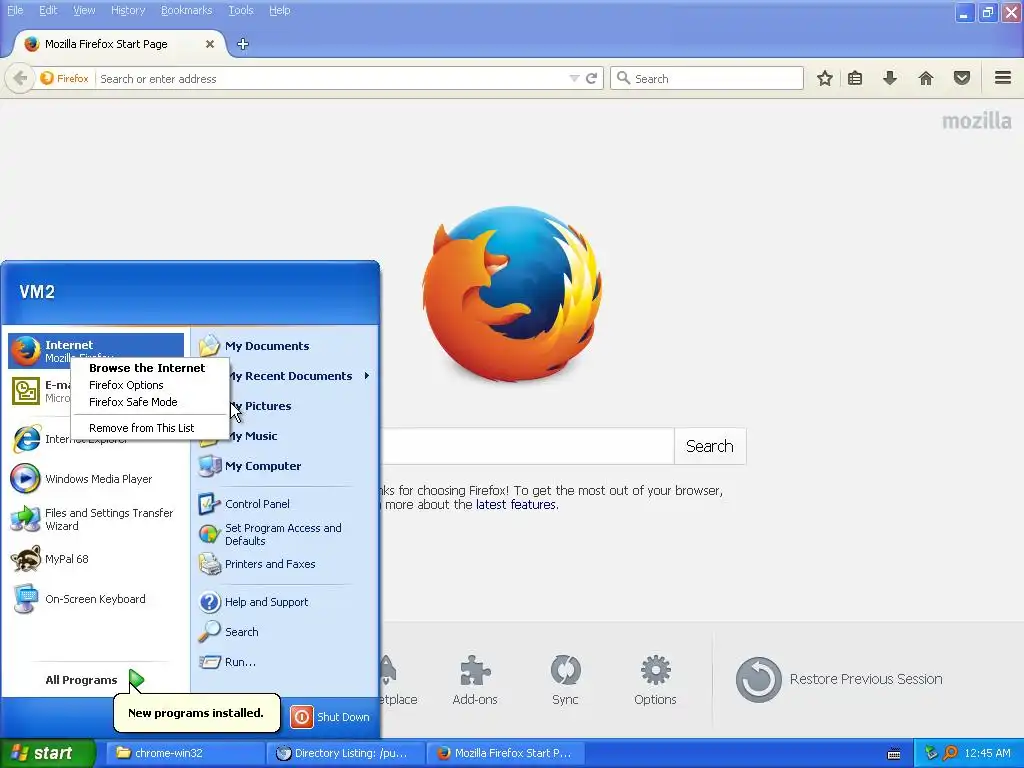Viewport: 1024px width, 768px height.
Task: Select Firefox Safe Mode in context menu
Action: tap(150, 402)
